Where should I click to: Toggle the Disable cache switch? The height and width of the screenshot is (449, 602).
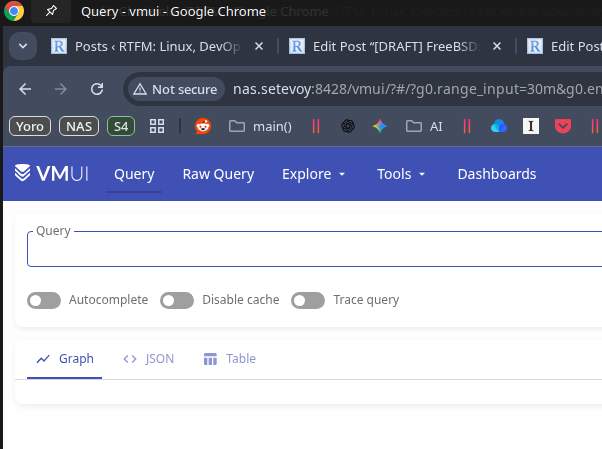click(x=177, y=300)
